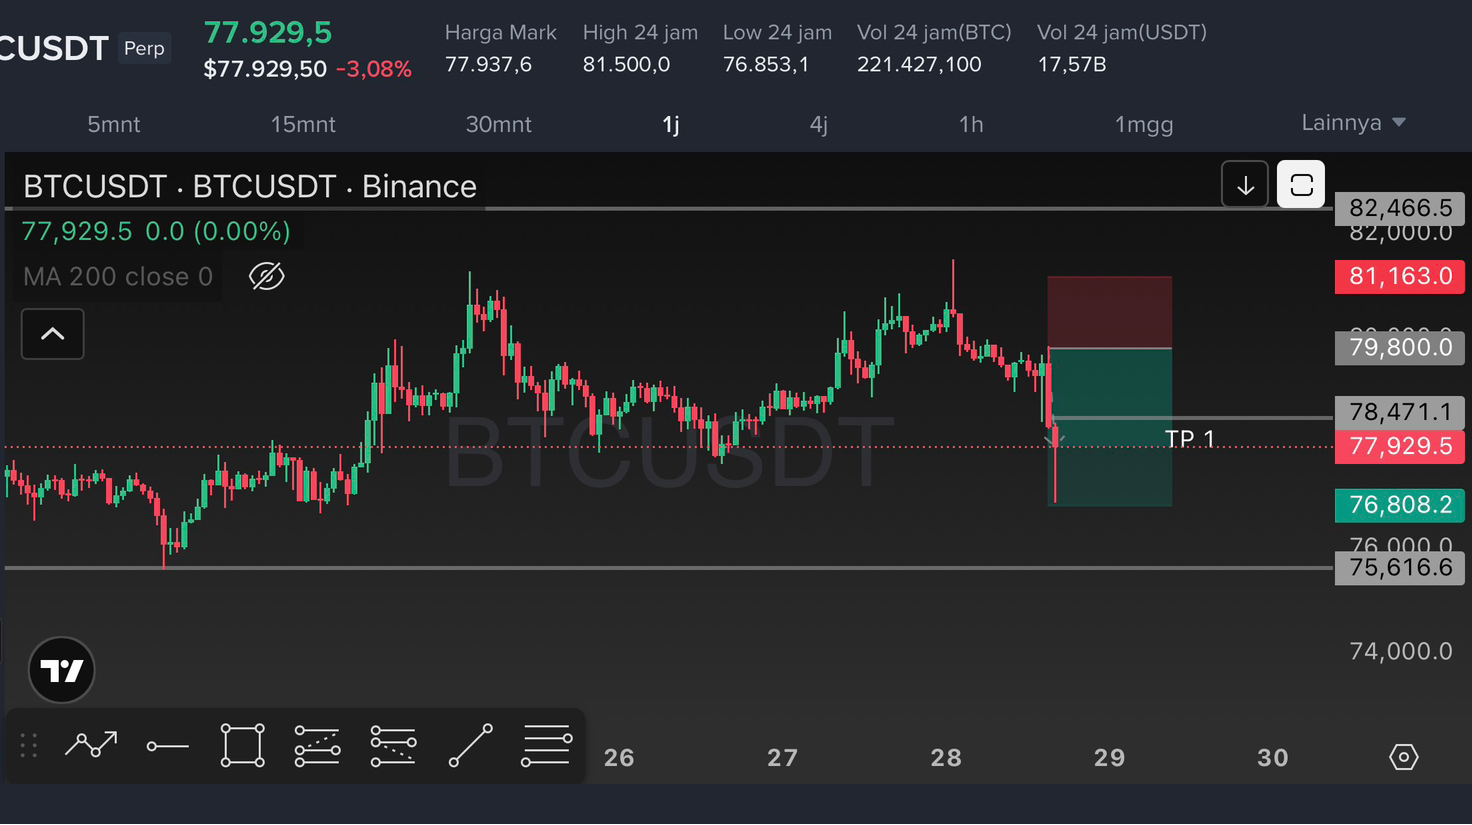Screen dimensions: 1472x825
Task: Click the Vol 24 jam(USDT) 17,57B value
Action: (x=1072, y=65)
